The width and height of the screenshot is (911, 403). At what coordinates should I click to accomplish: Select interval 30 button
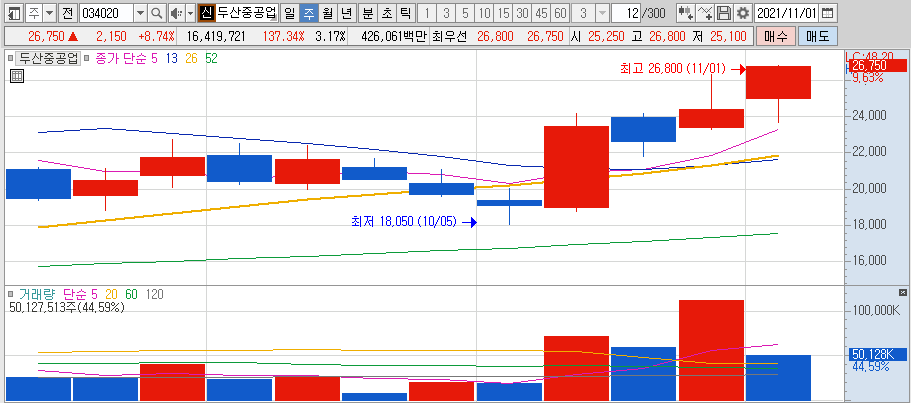point(522,12)
